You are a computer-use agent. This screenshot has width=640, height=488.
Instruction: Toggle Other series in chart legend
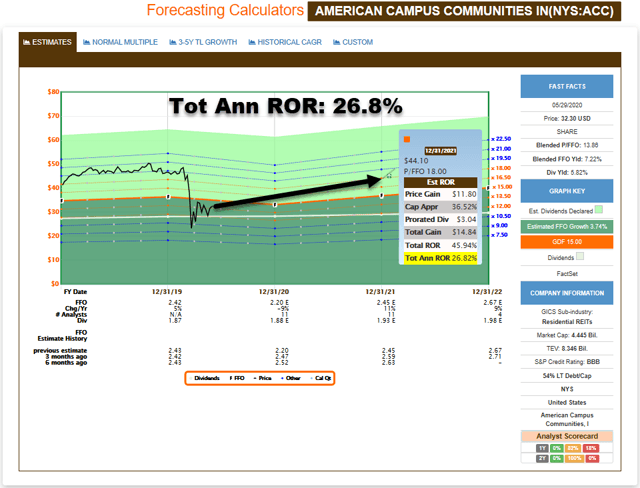pyautogui.click(x=291, y=378)
